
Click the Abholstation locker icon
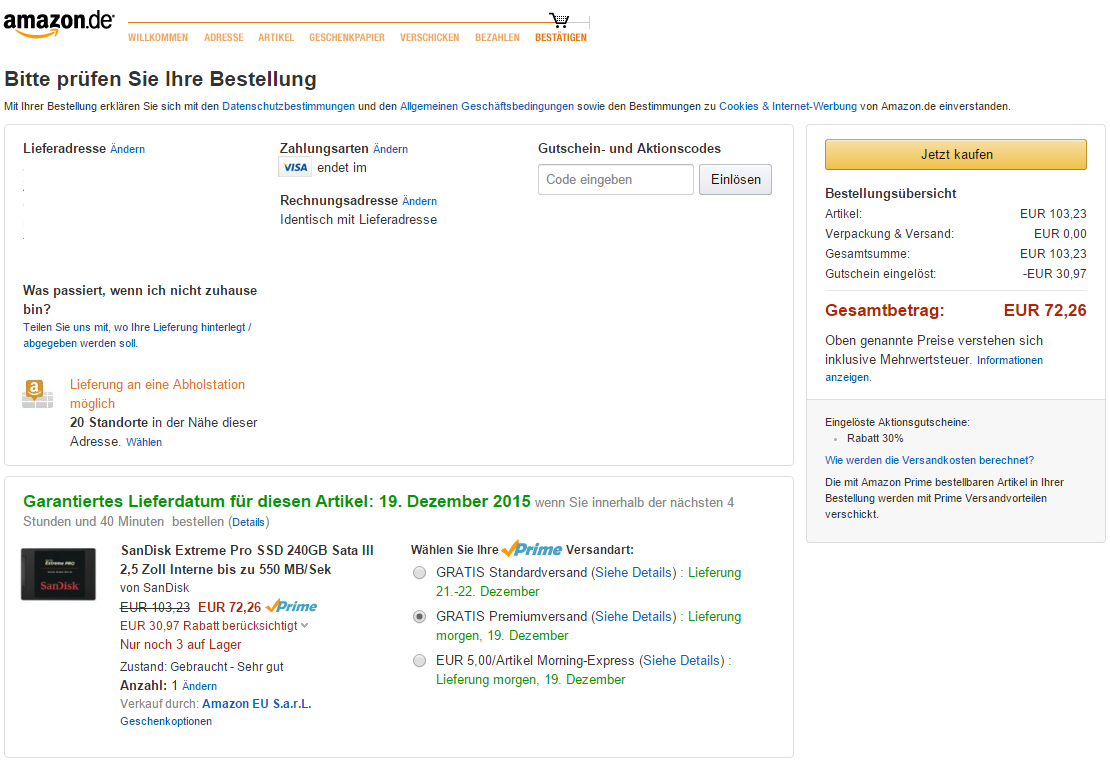pyautogui.click(x=38, y=394)
